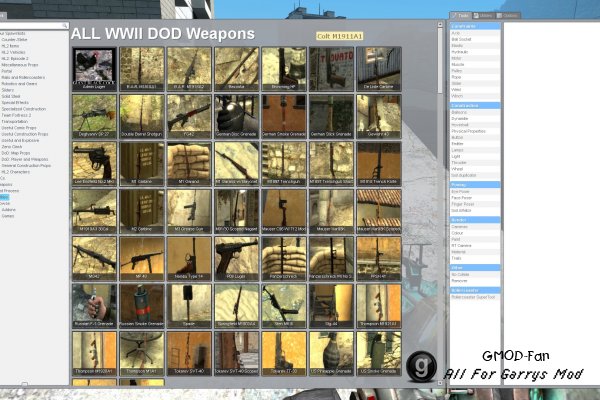The image size is (600, 400).
Task: Select the Tokarev TT-33 pistol icon
Action: coord(284,354)
